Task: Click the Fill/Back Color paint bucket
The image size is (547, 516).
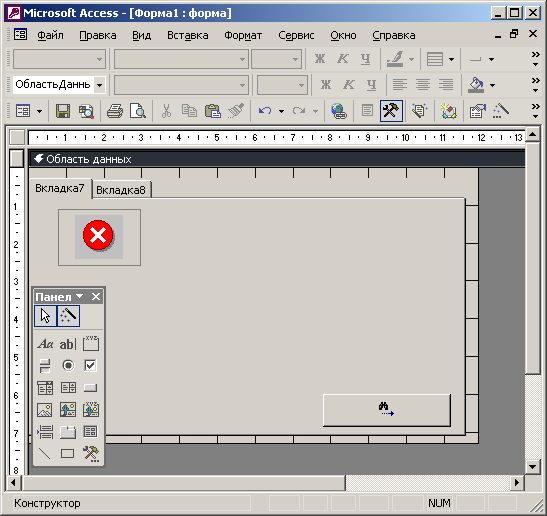Action: tap(476, 85)
